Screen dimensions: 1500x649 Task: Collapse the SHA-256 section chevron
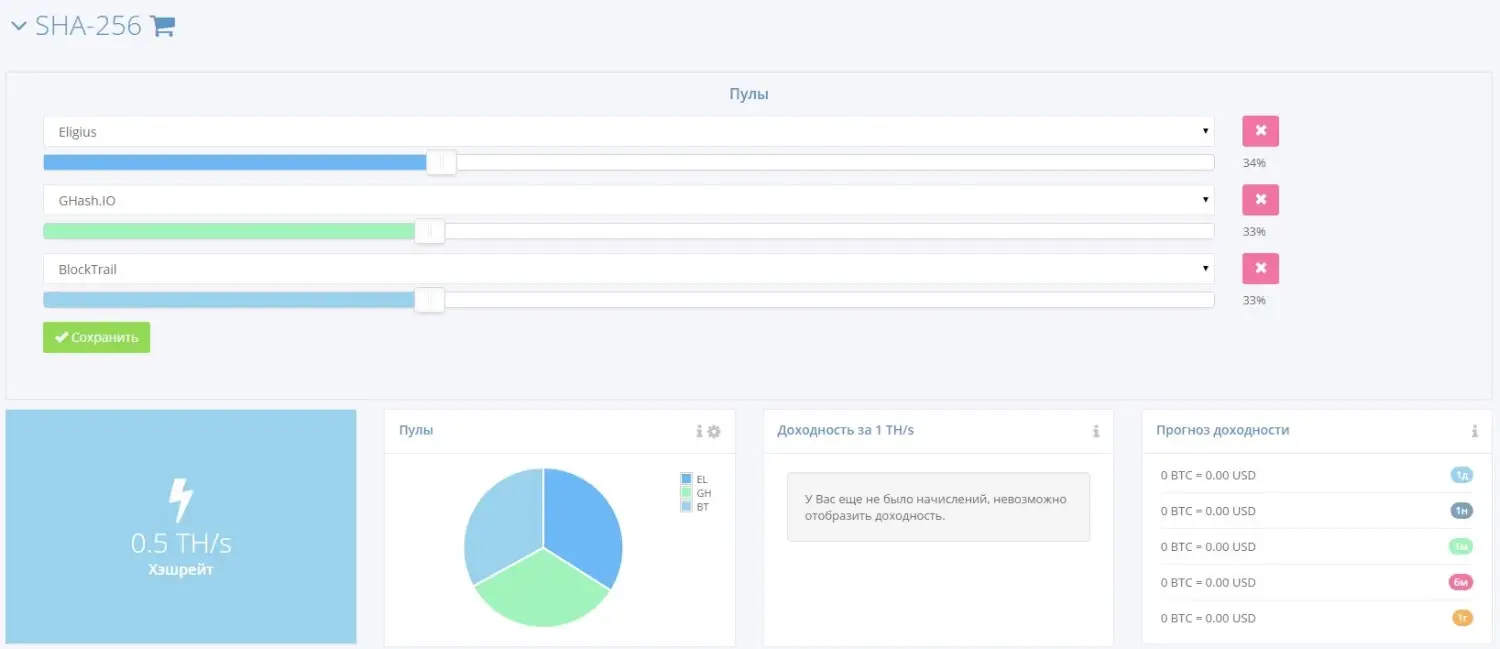[18, 27]
